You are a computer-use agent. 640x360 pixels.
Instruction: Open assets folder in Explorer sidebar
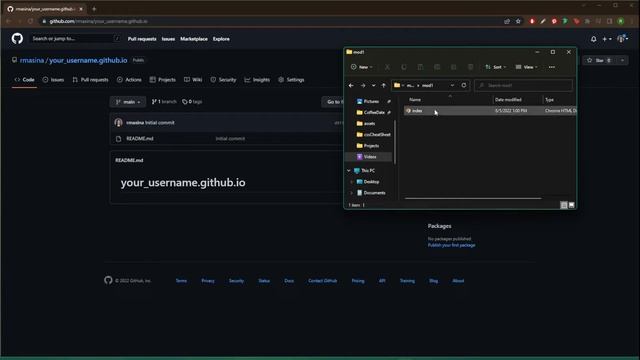pyautogui.click(x=369, y=123)
